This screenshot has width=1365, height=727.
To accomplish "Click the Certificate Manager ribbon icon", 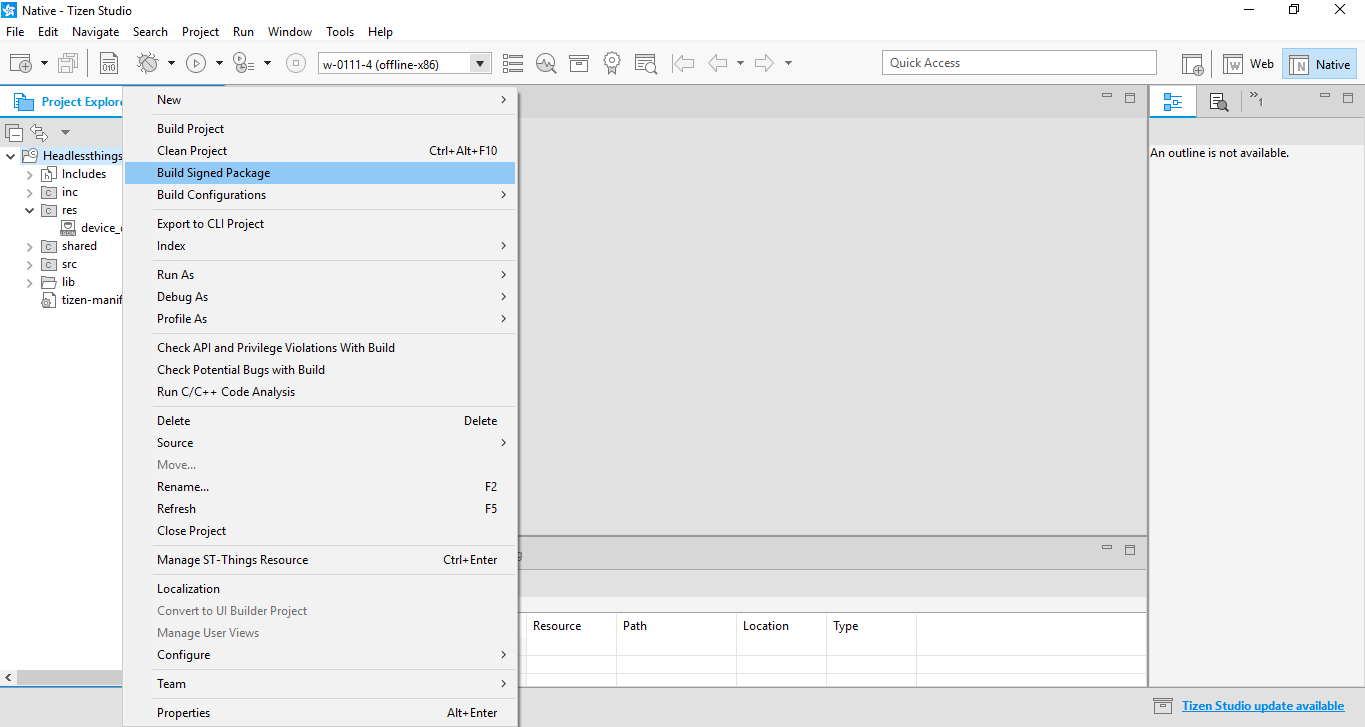I will pyautogui.click(x=612, y=63).
